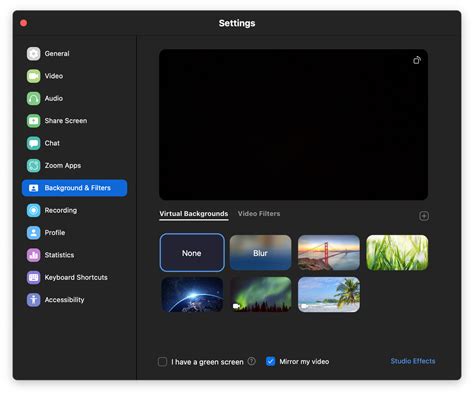Click the black video preview area
The height and width of the screenshot is (395, 474).
tap(293, 125)
